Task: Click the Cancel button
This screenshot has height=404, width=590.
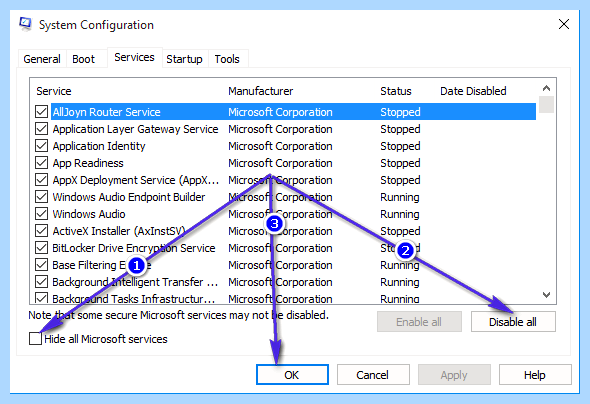Action: click(x=373, y=375)
